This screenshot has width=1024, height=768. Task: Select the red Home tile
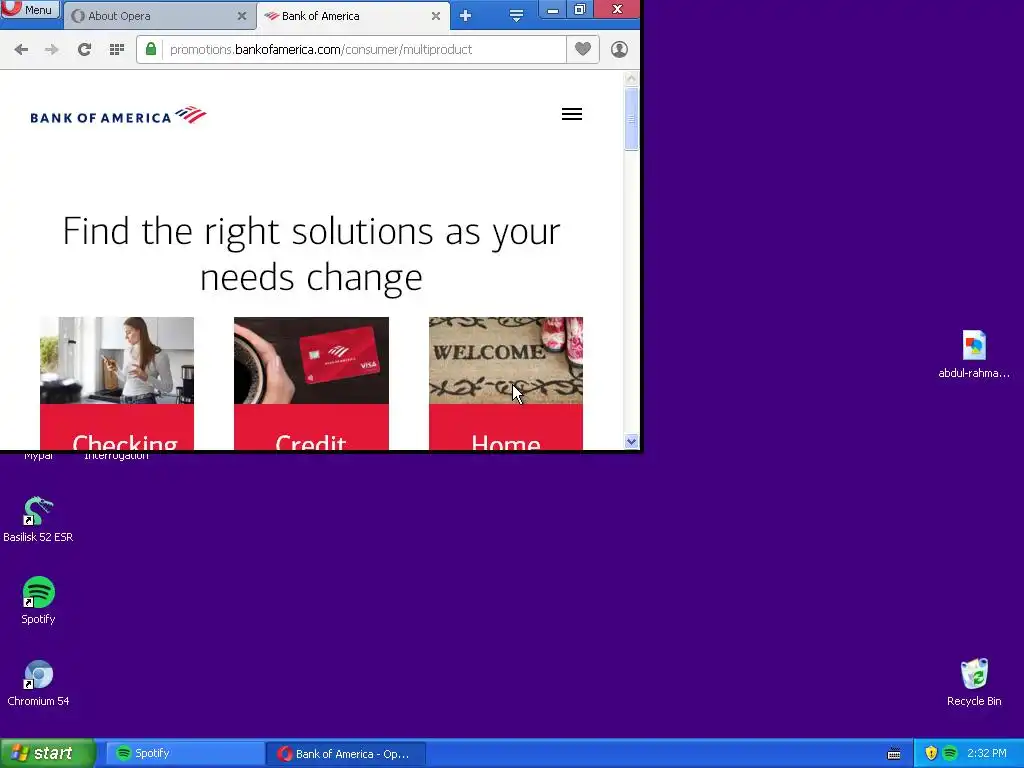(x=505, y=427)
